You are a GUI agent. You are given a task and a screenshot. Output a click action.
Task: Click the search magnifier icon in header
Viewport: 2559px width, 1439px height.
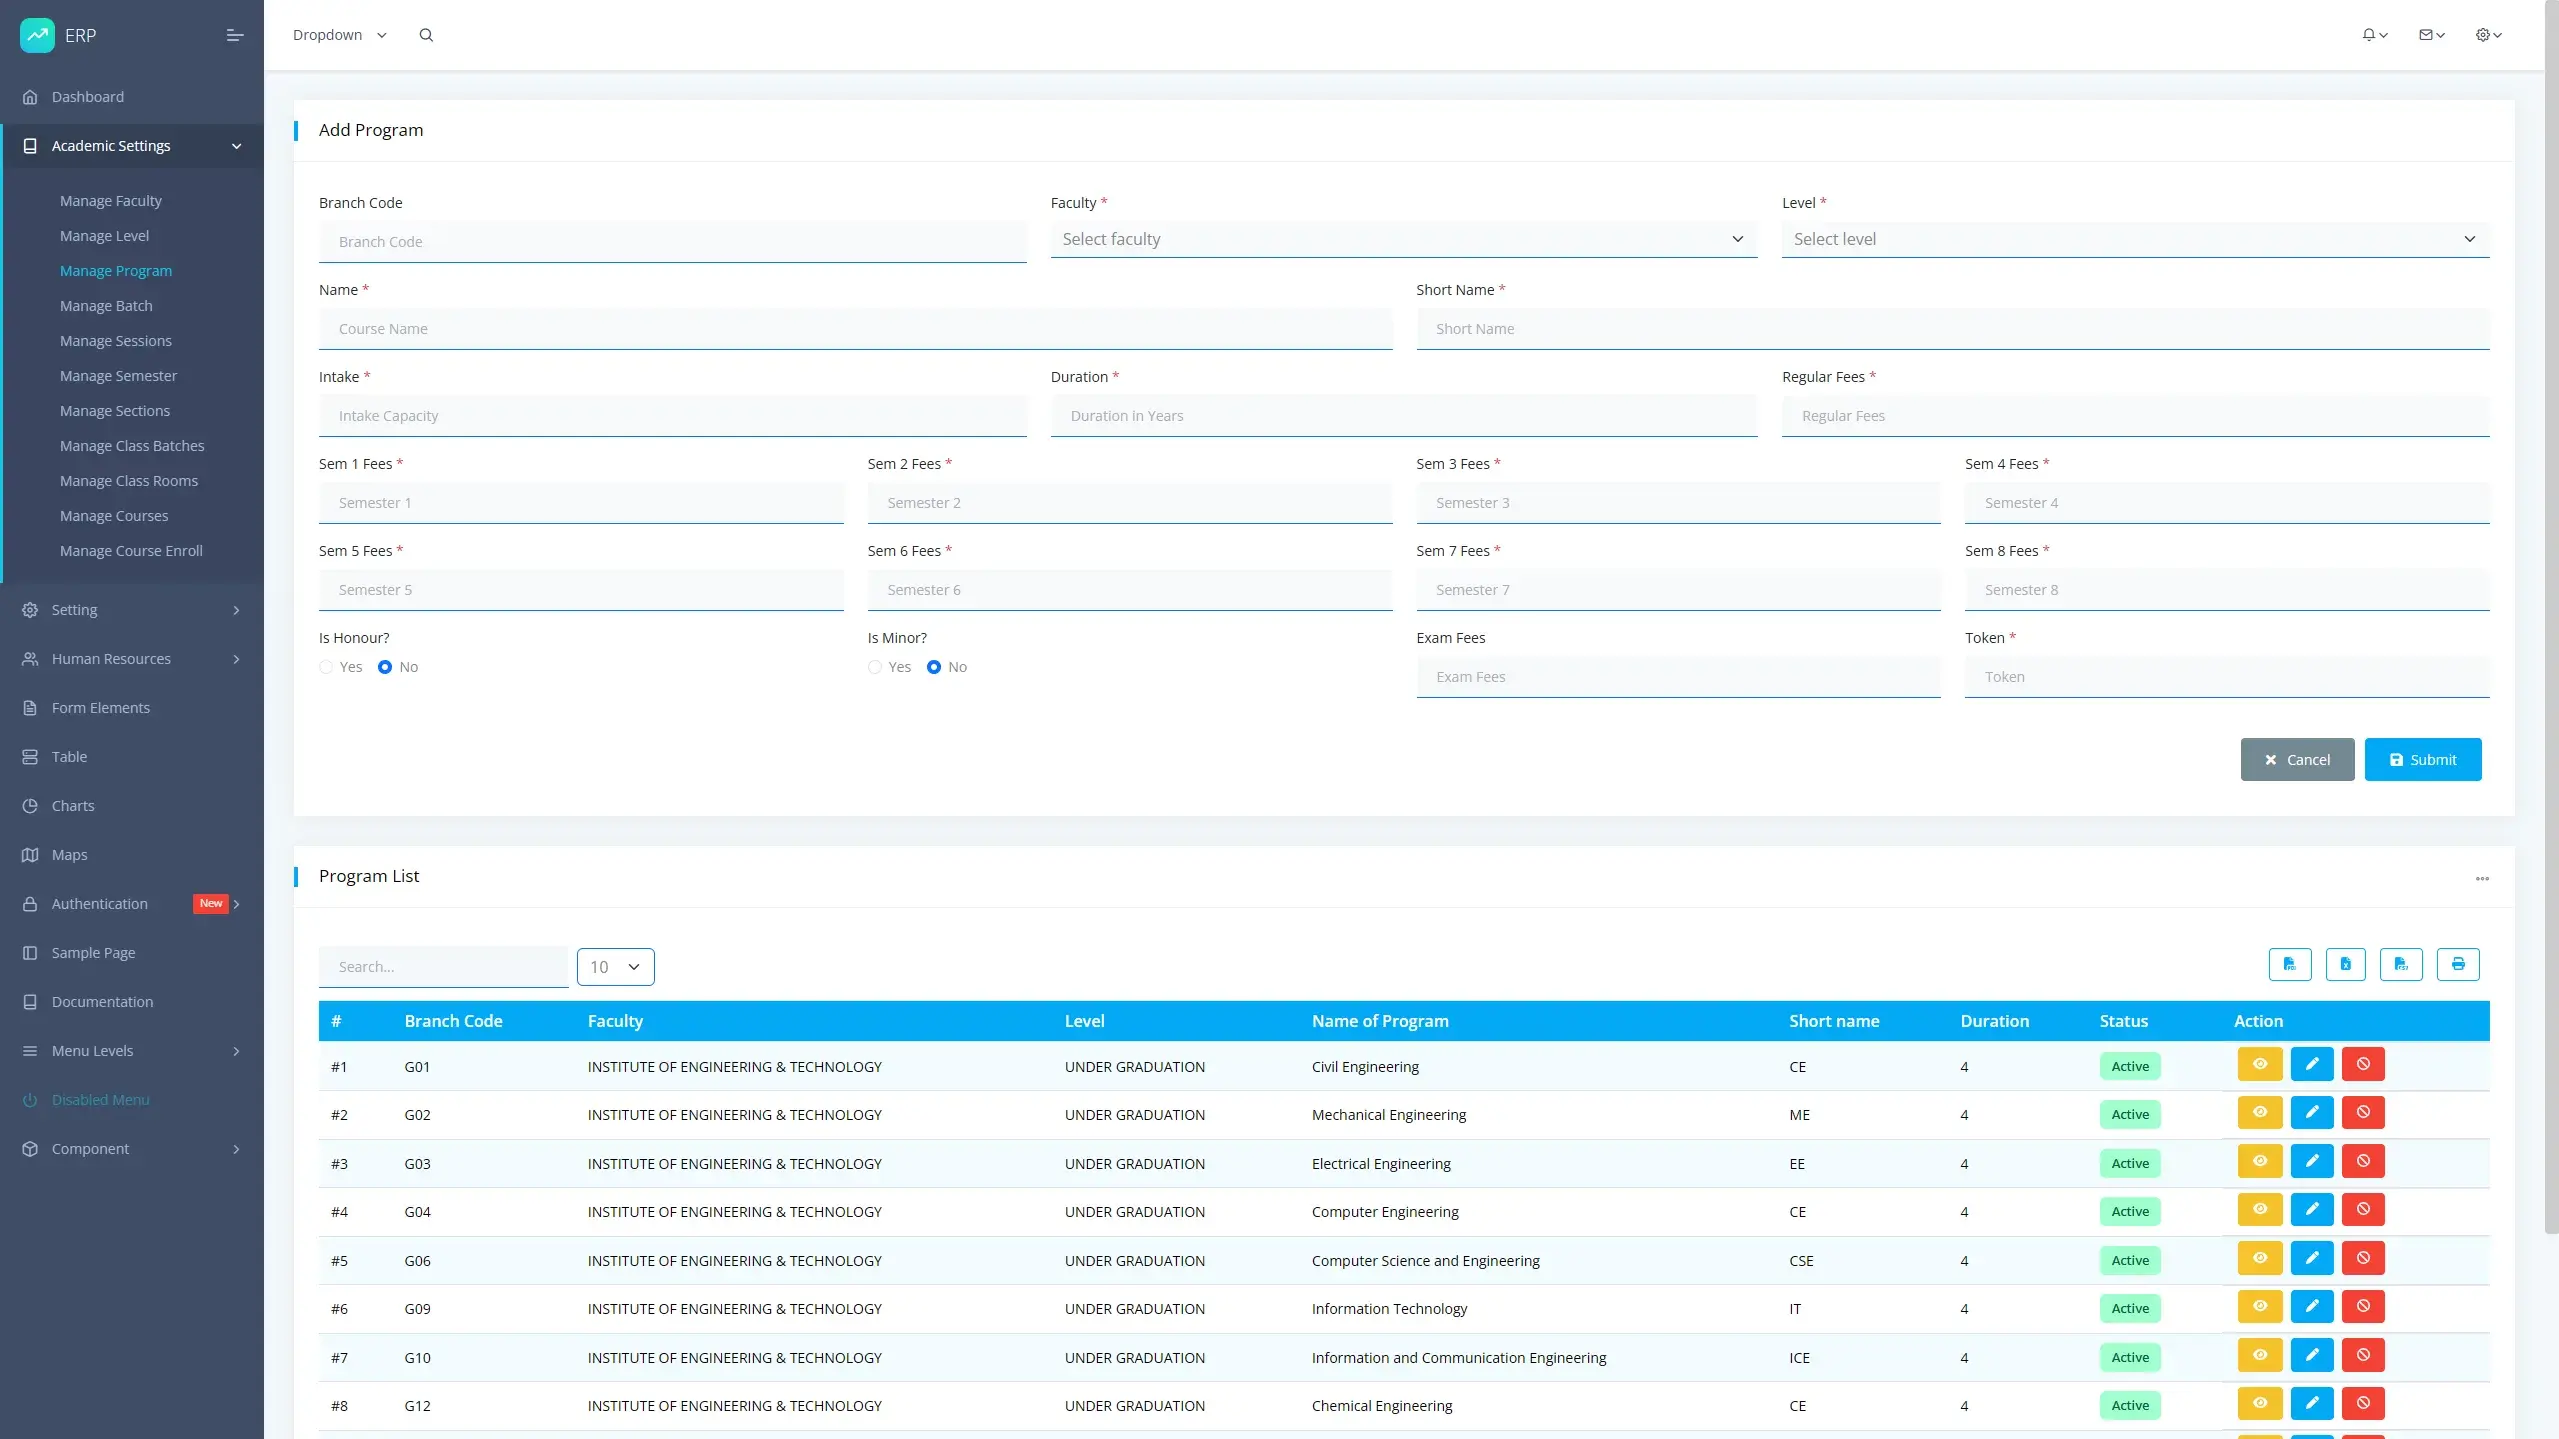point(426,35)
